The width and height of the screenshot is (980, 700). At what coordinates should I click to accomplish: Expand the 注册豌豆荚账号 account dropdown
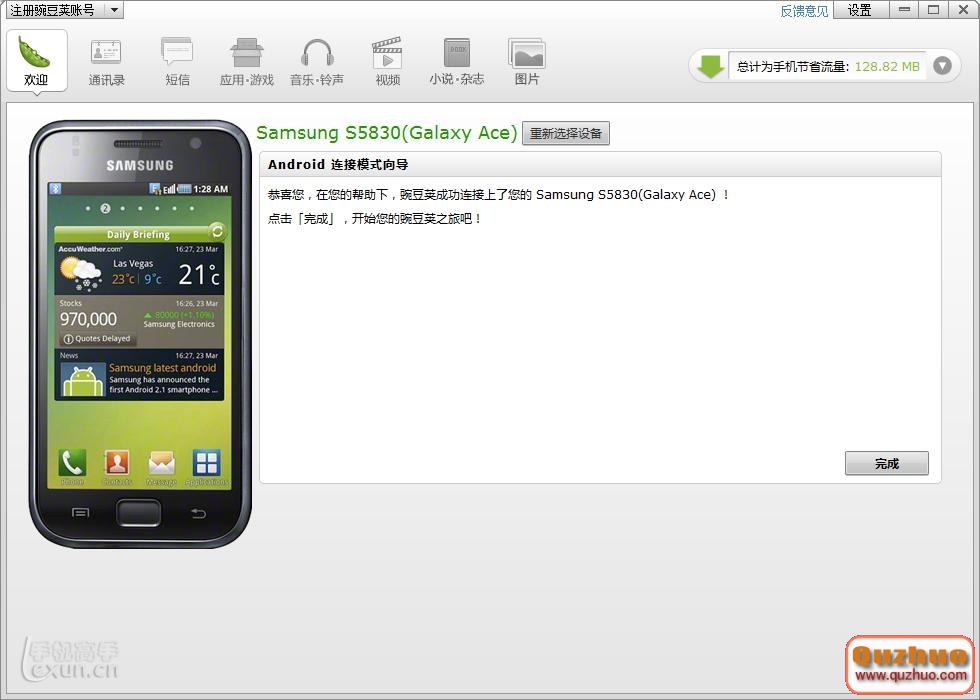click(114, 10)
